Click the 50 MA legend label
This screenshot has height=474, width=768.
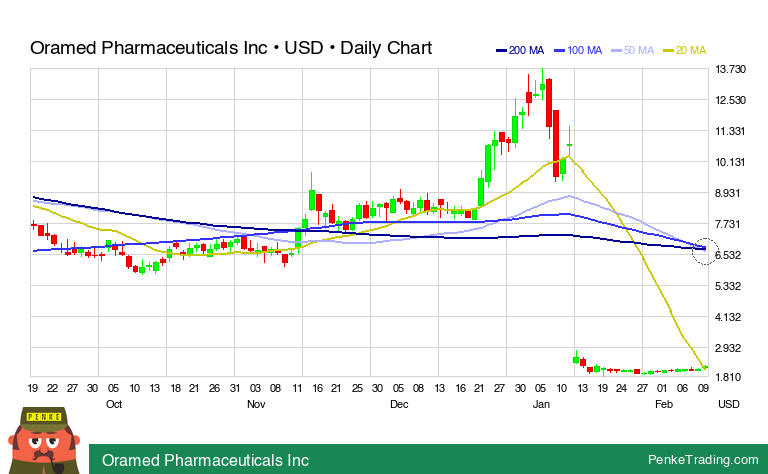click(x=639, y=50)
